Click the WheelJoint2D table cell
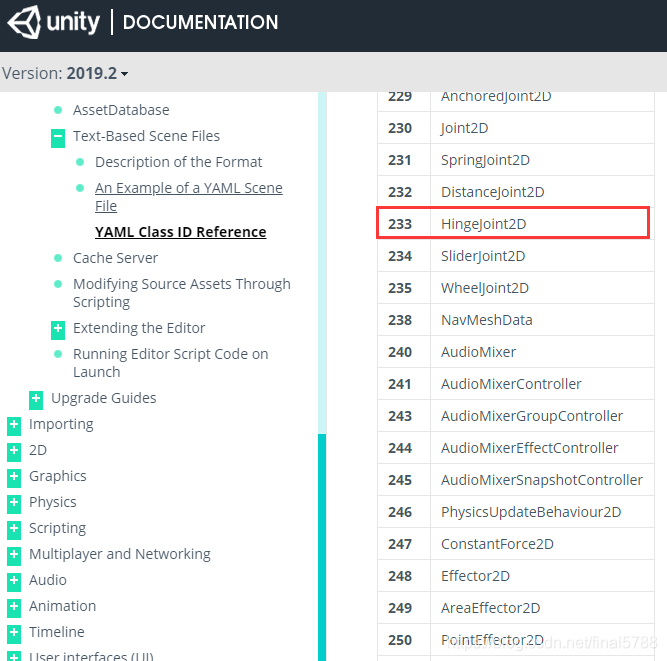 (x=542, y=288)
